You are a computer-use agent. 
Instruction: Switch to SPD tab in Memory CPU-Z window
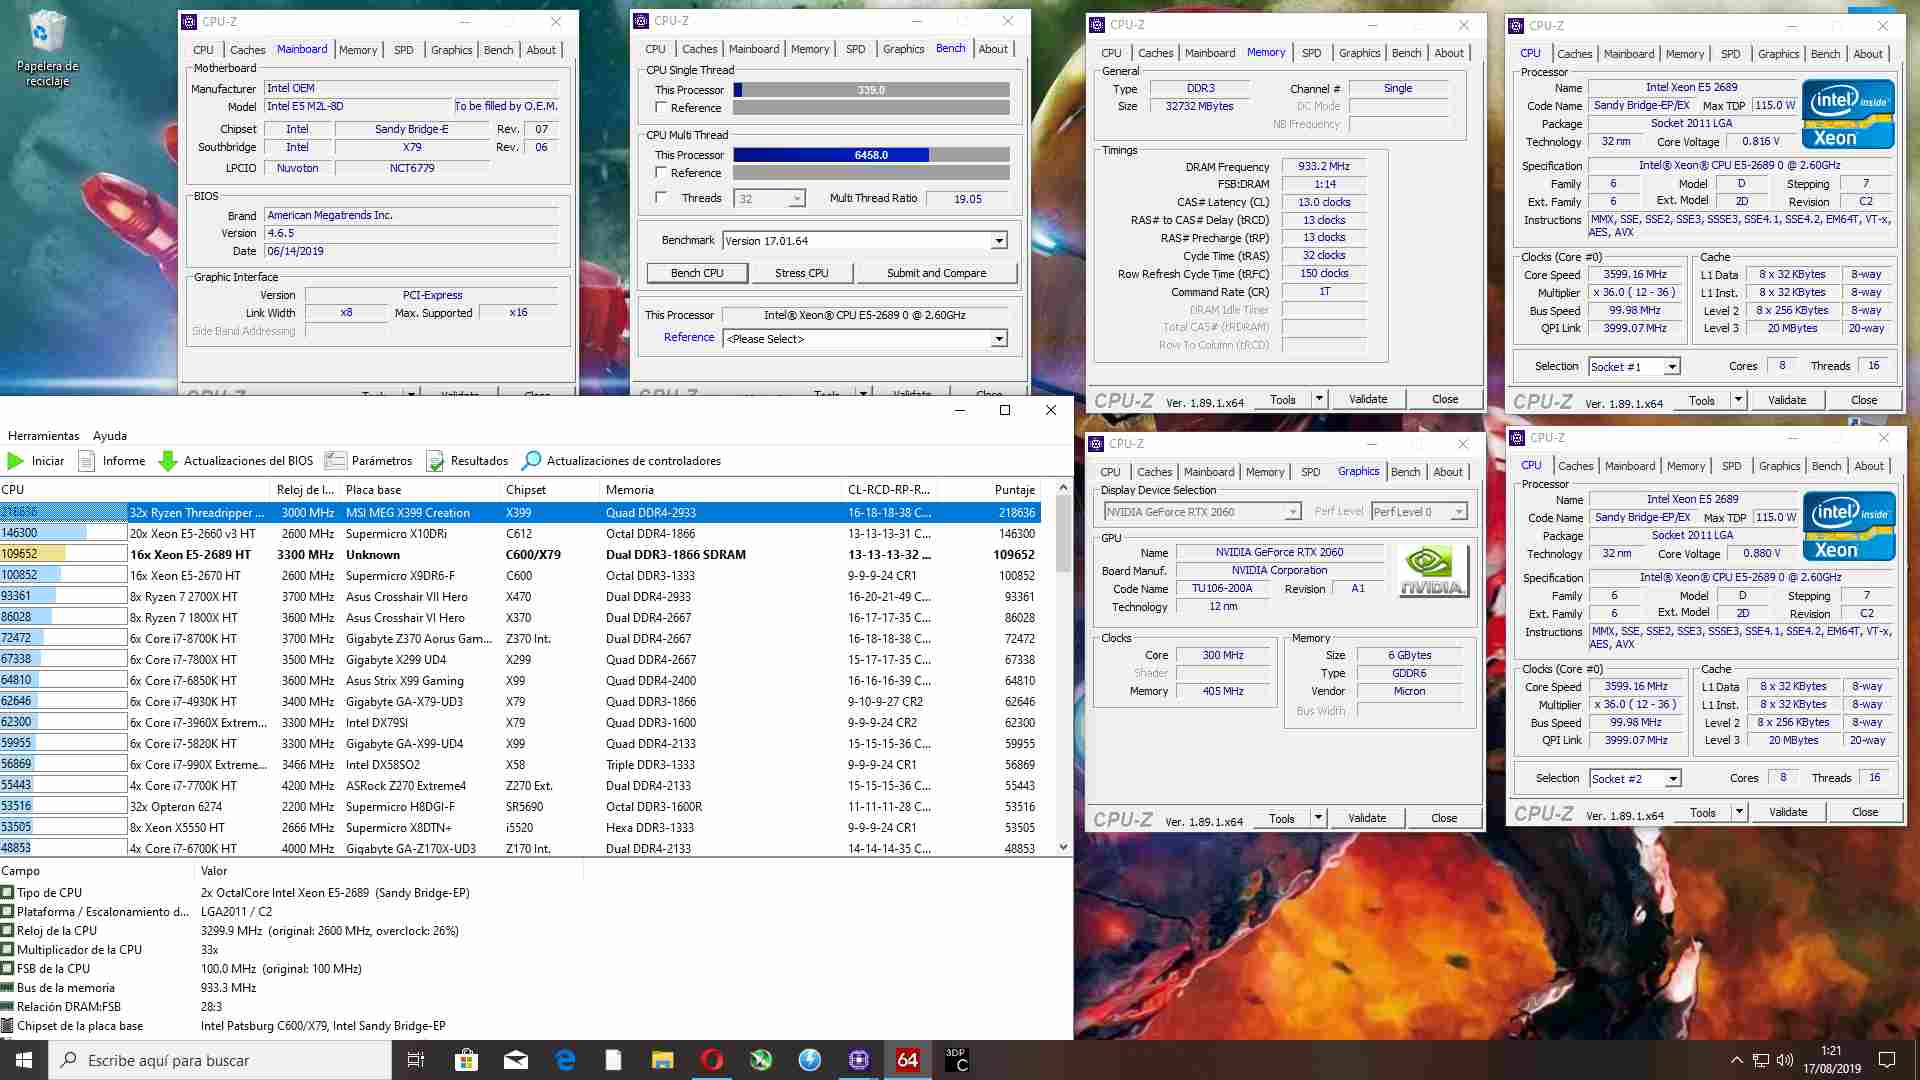click(x=1311, y=53)
